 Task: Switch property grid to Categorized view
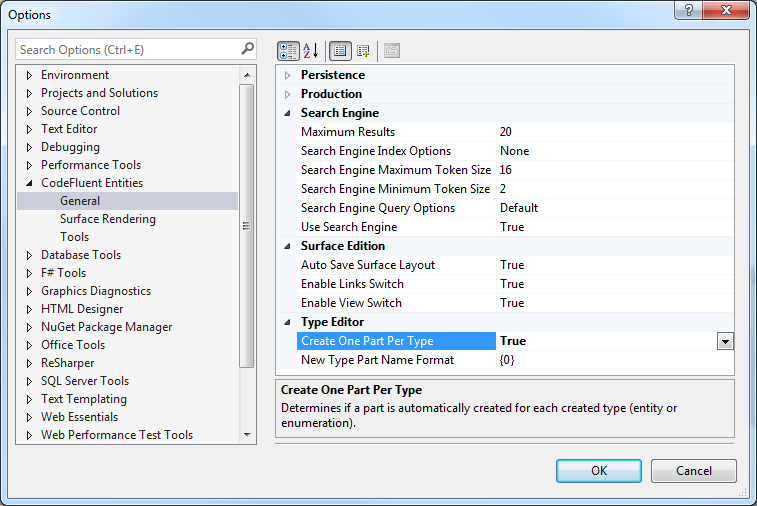[x=288, y=50]
